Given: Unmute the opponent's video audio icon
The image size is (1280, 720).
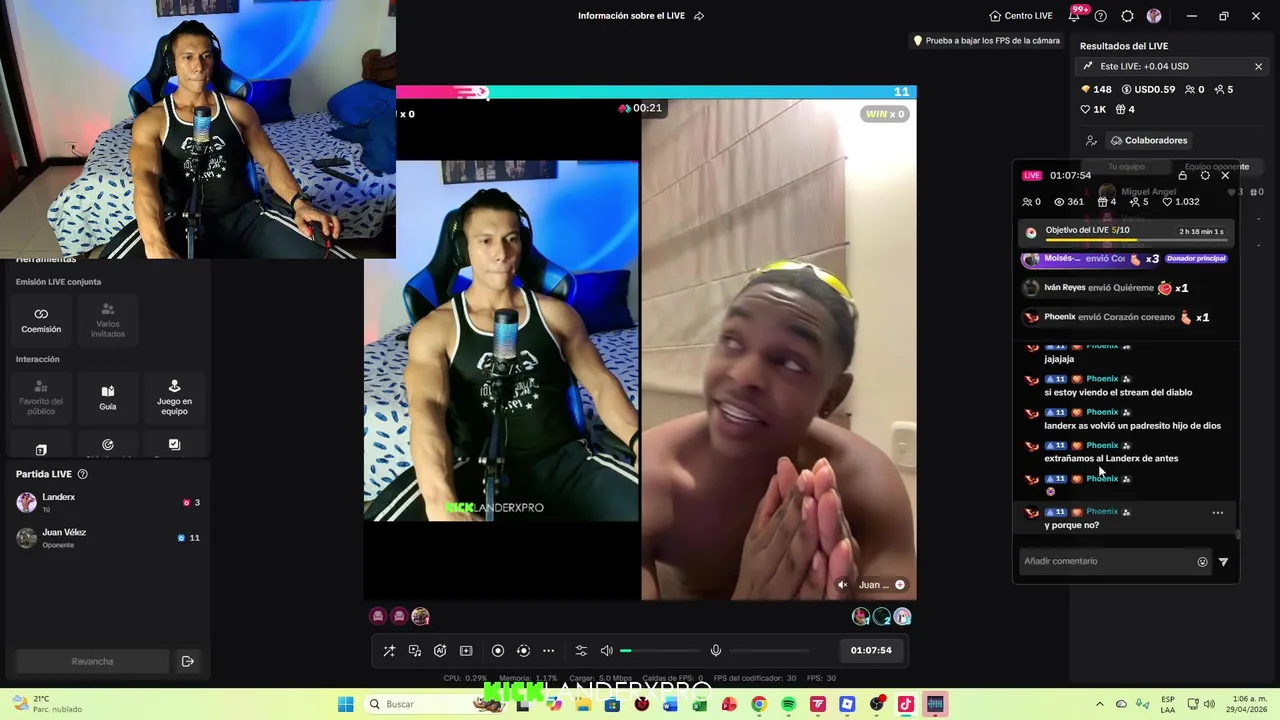Looking at the screenshot, I should (x=842, y=585).
